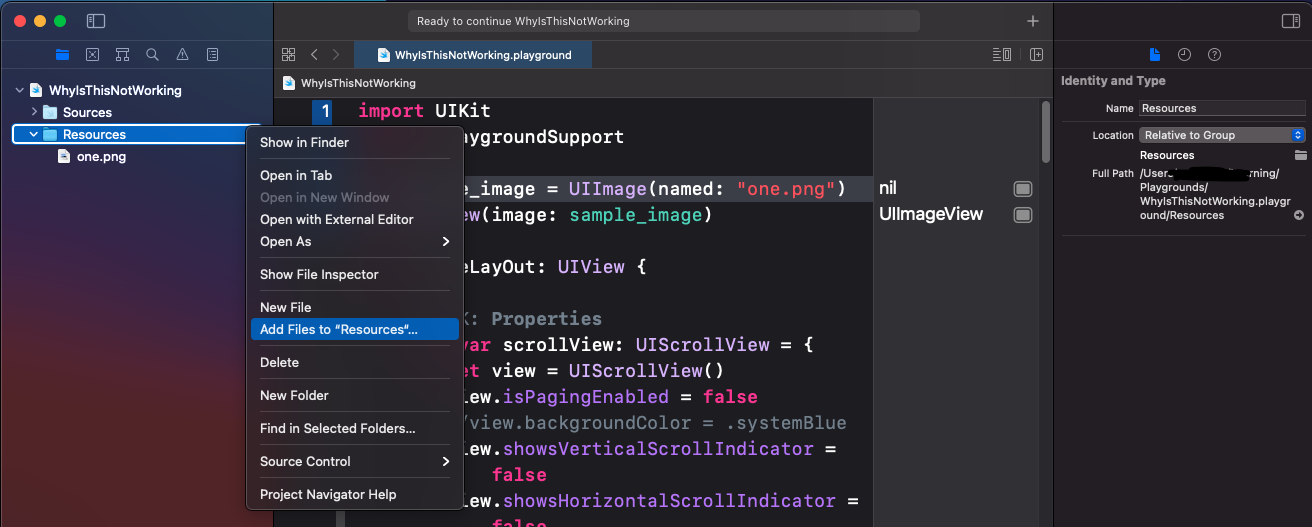Toggle the left navigator sidebar
Screen dimensions: 1312x527
click(96, 21)
